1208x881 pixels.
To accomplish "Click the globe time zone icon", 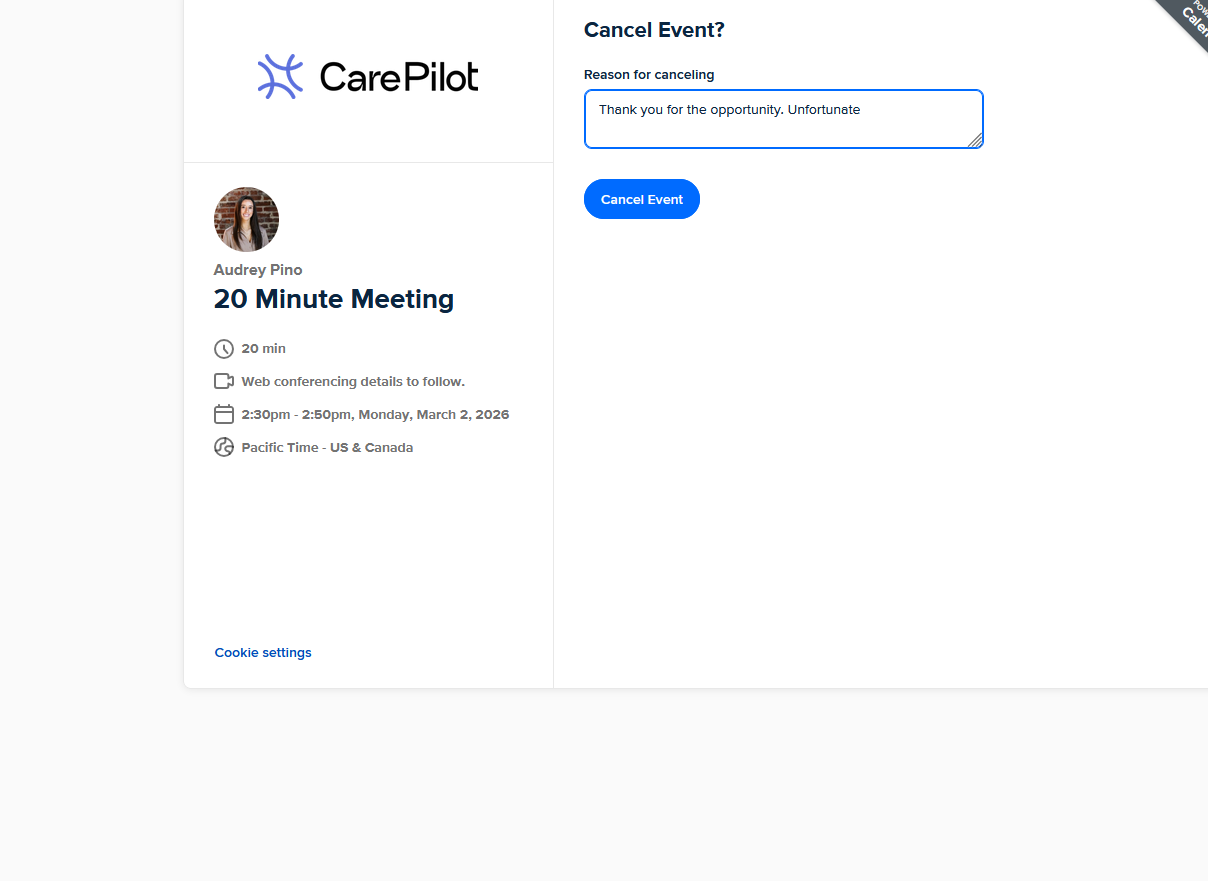I will point(224,447).
